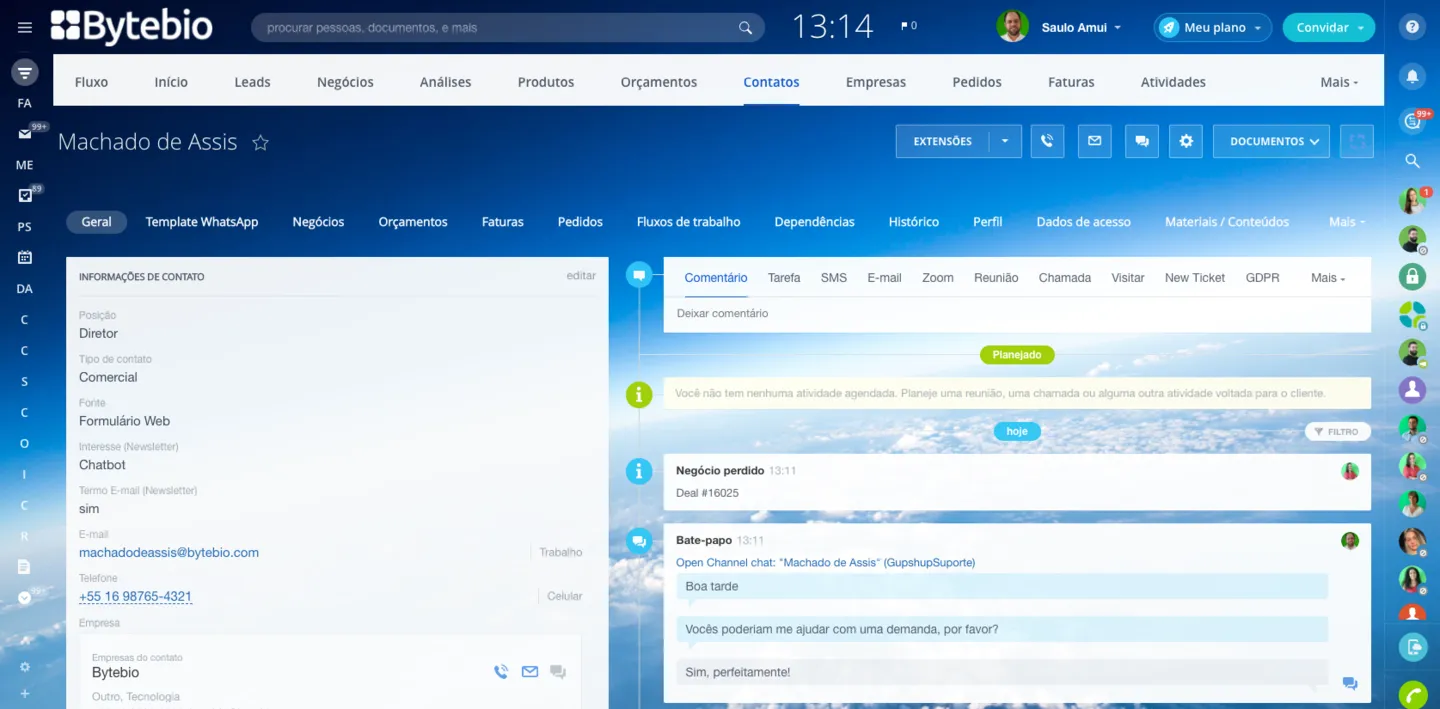The width and height of the screenshot is (1440, 709).
Task: Open Documentos dropdown
Action: (1271, 141)
